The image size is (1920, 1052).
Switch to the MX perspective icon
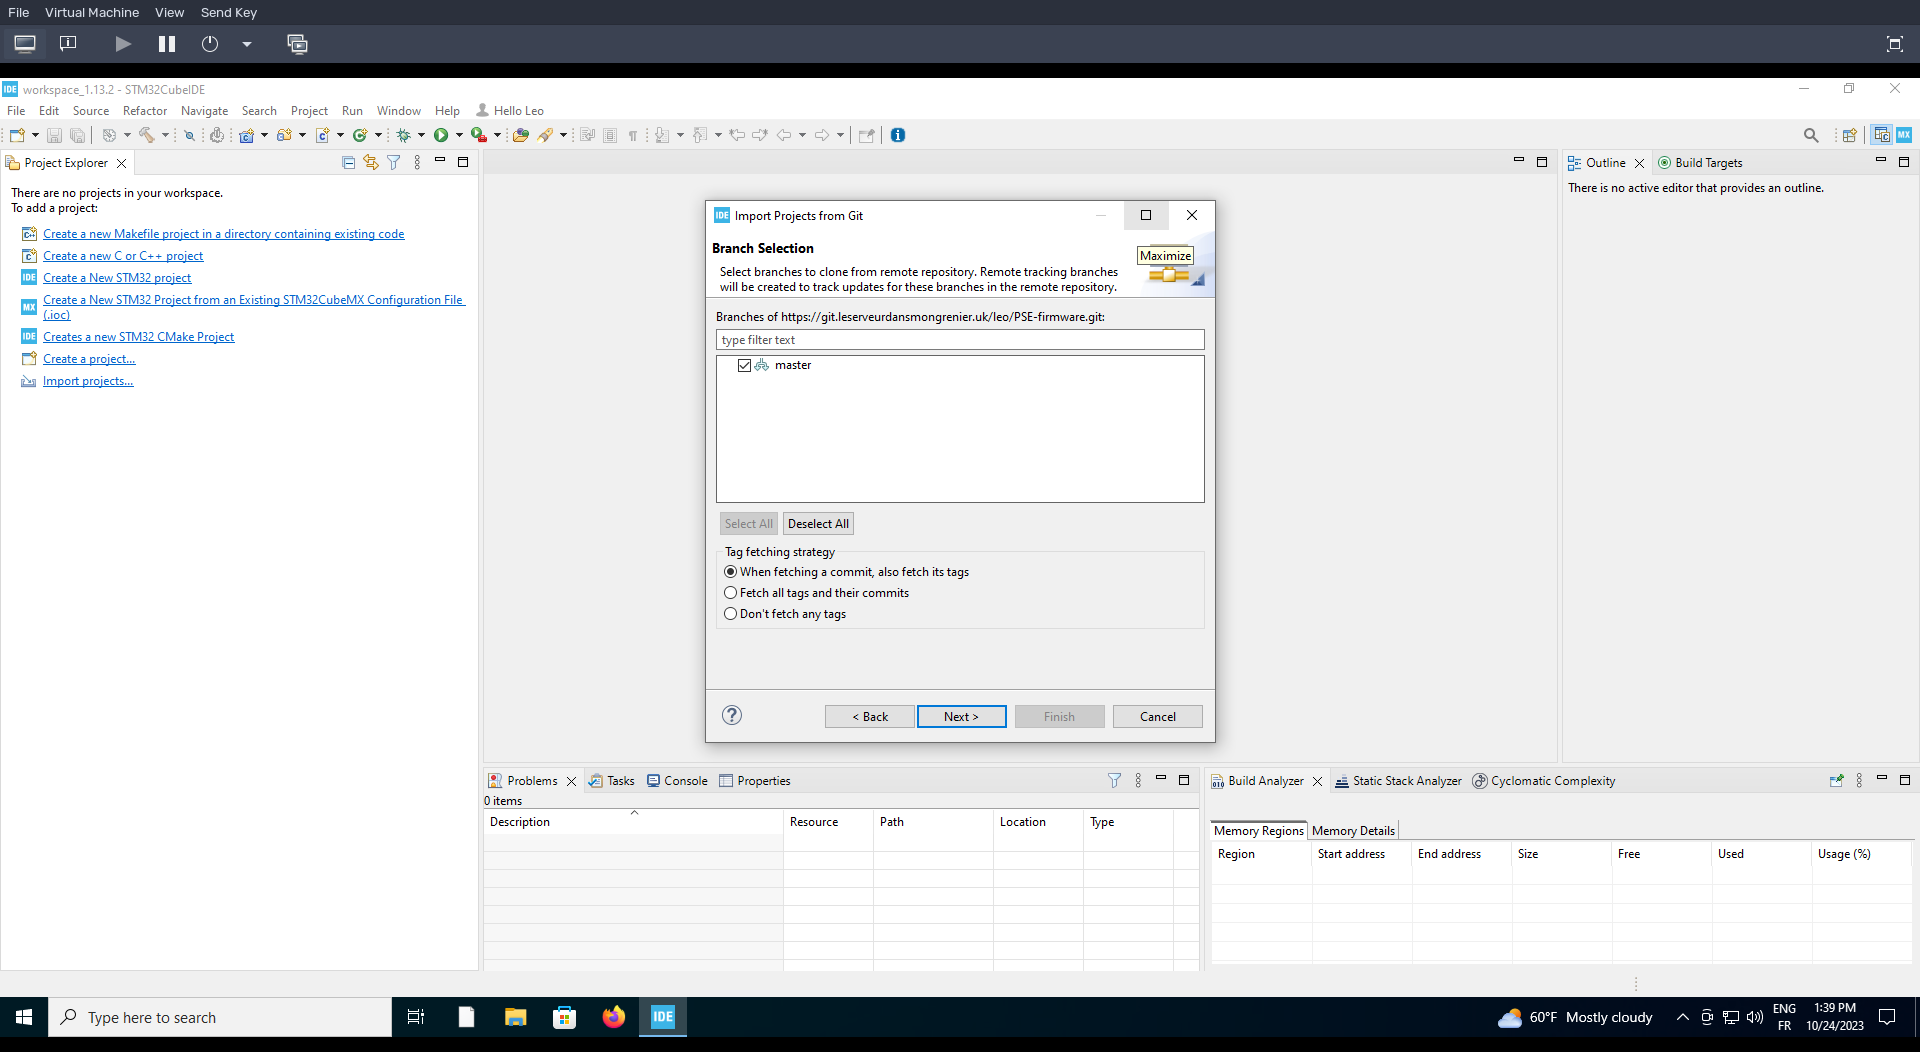(x=1904, y=135)
